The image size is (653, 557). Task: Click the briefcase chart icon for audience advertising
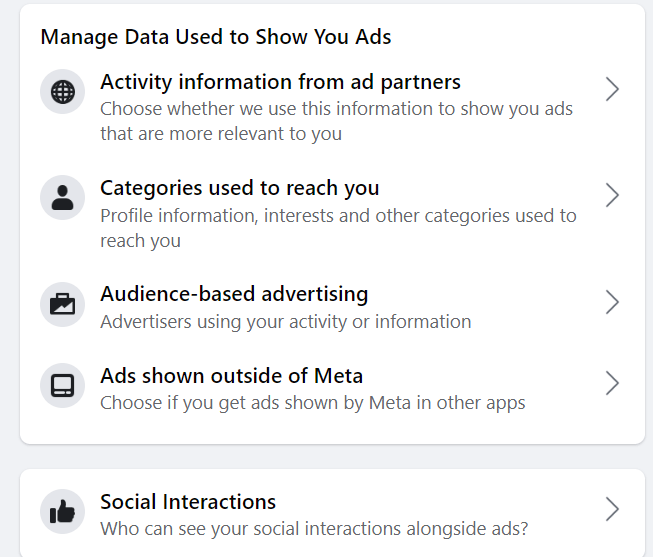point(62,304)
